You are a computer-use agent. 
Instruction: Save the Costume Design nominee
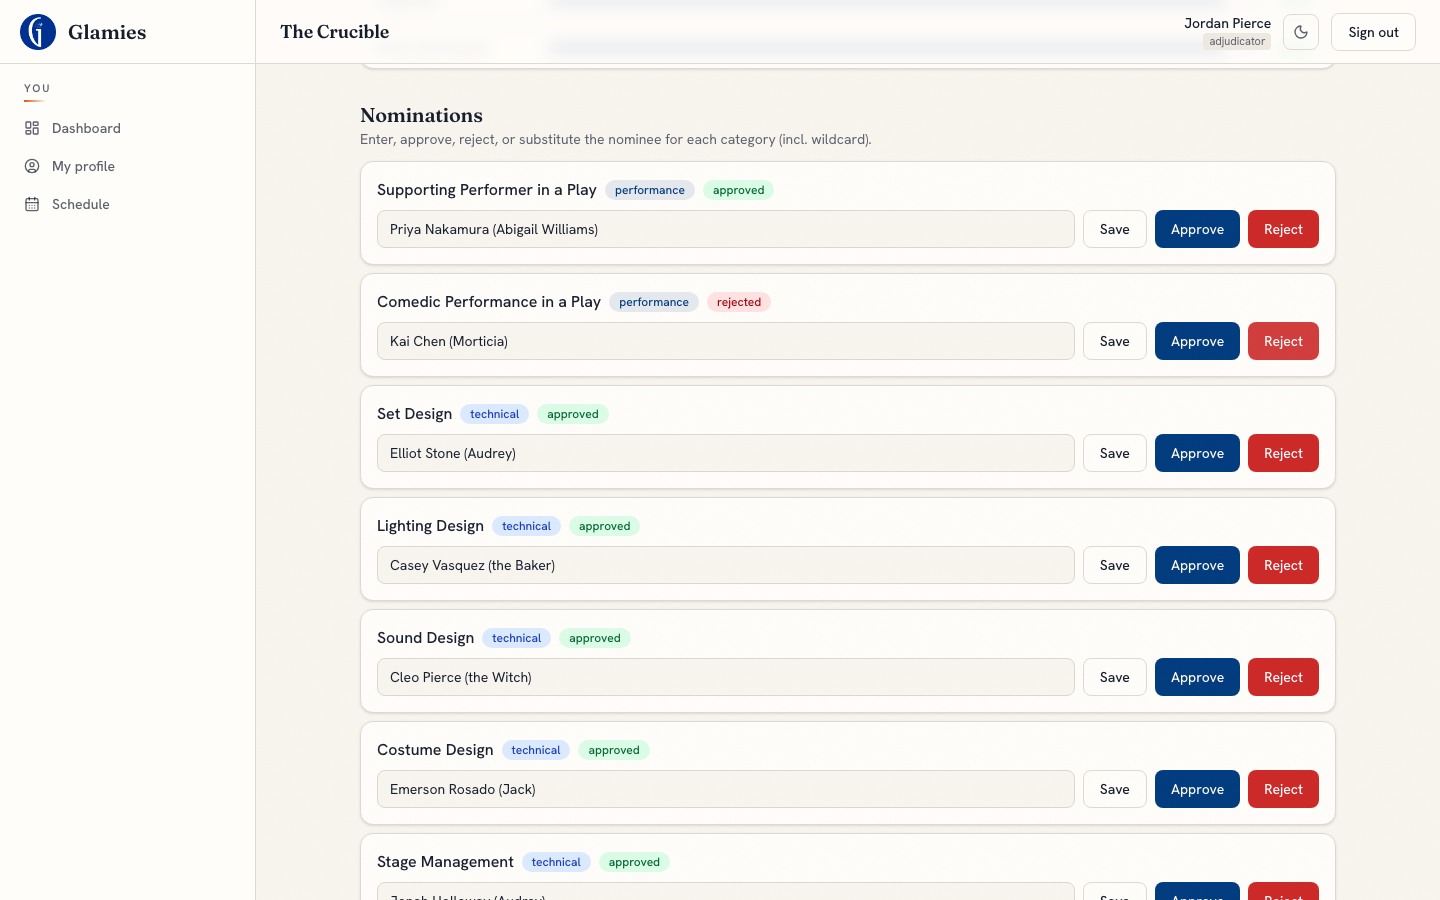click(1114, 789)
